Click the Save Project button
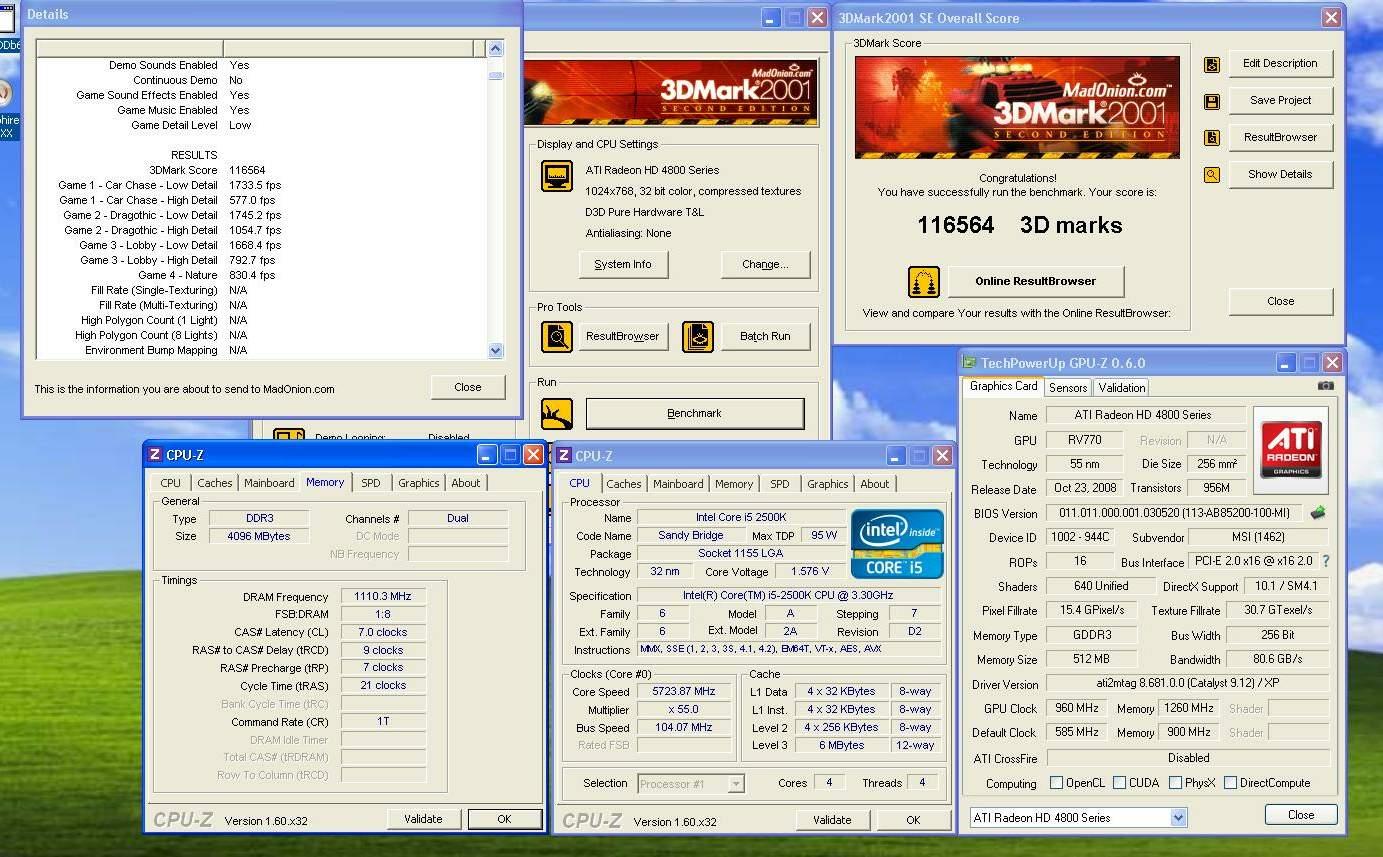1383x857 pixels. click(1280, 101)
